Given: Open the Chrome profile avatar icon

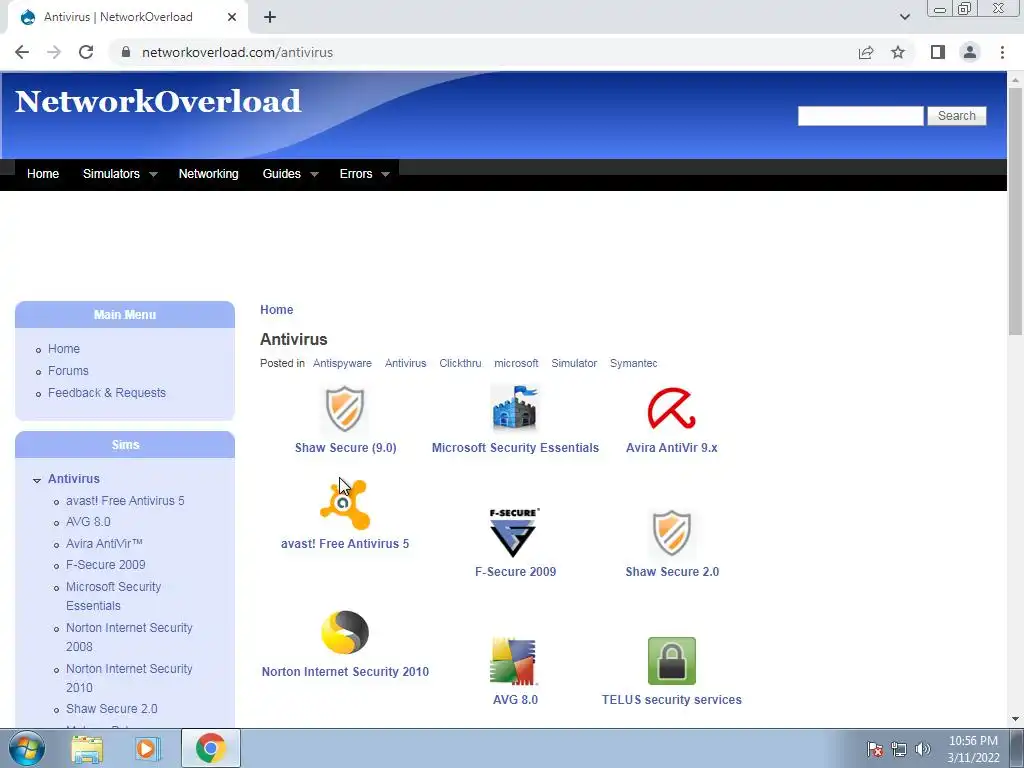Looking at the screenshot, I should click(x=970, y=52).
